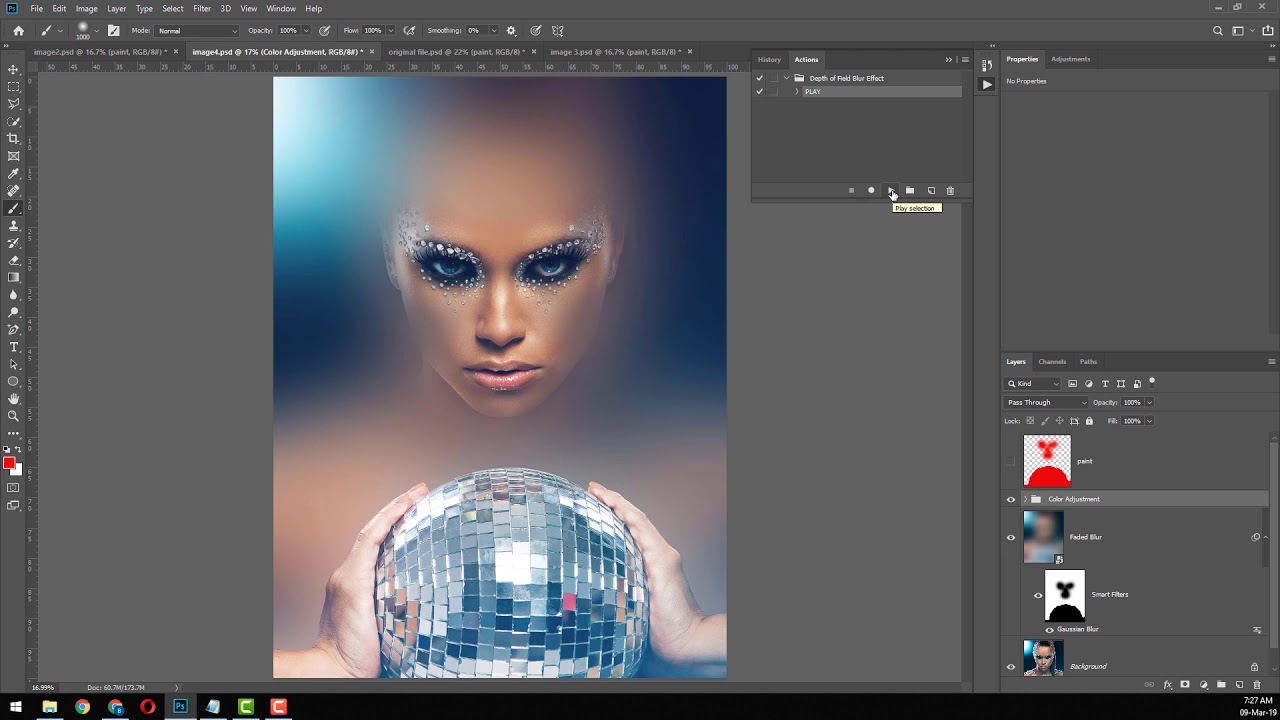Image resolution: width=1280 pixels, height=720 pixels.
Task: Collapse Depth of Field Blur Effect set
Action: [786, 78]
